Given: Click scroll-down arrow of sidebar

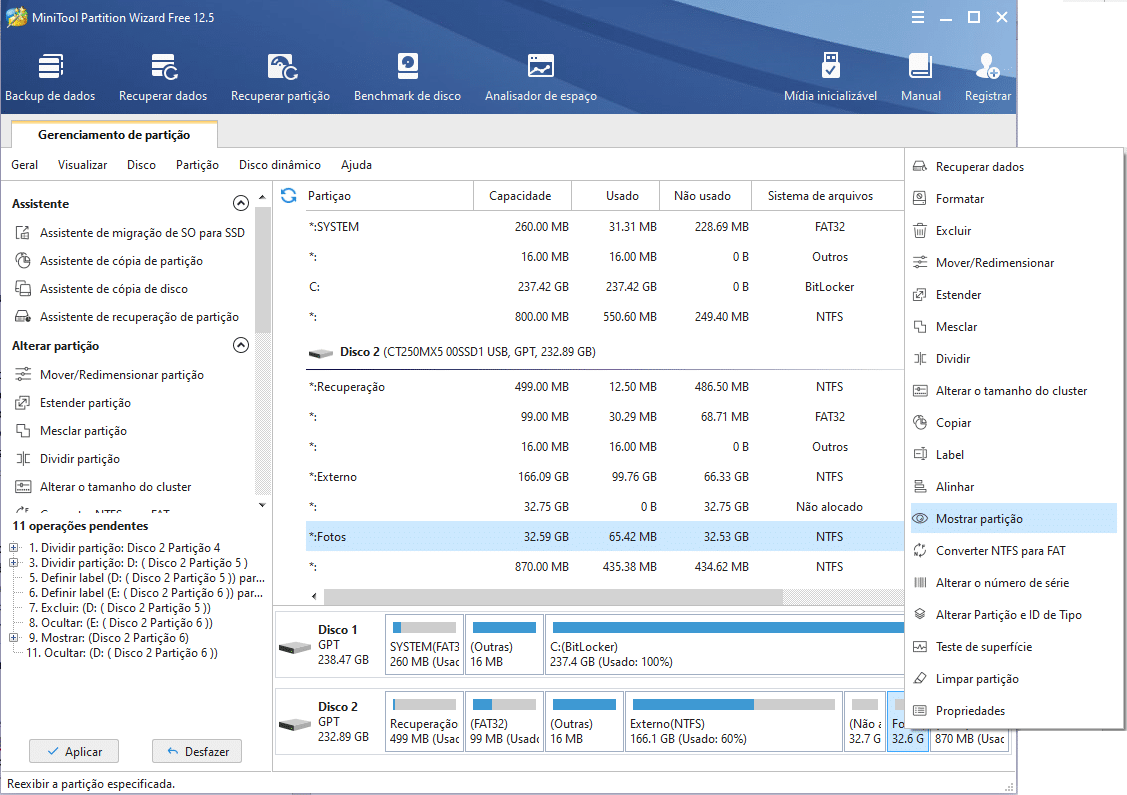Looking at the screenshot, I should pyautogui.click(x=262, y=505).
